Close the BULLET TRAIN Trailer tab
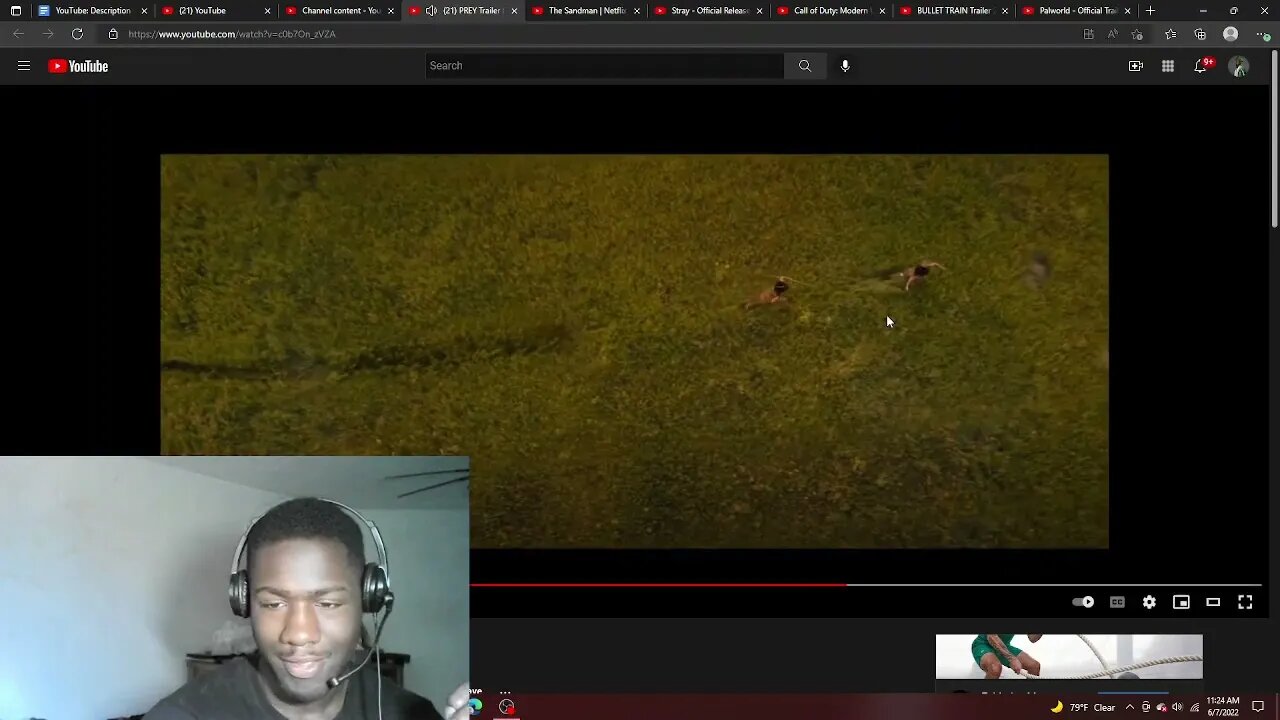The image size is (1280, 720). 1004,11
